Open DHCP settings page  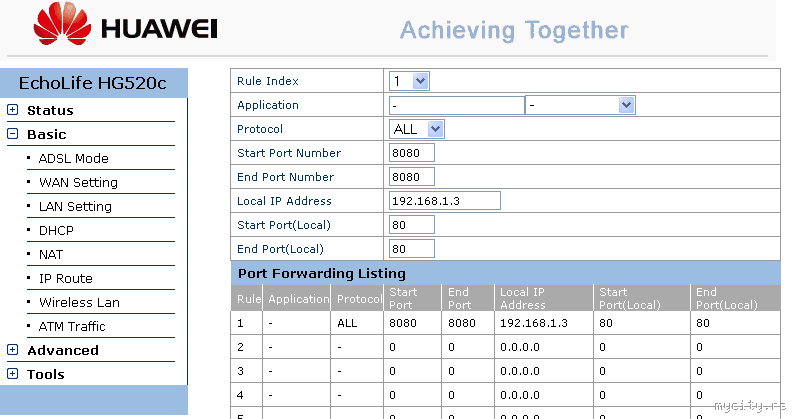[56, 230]
